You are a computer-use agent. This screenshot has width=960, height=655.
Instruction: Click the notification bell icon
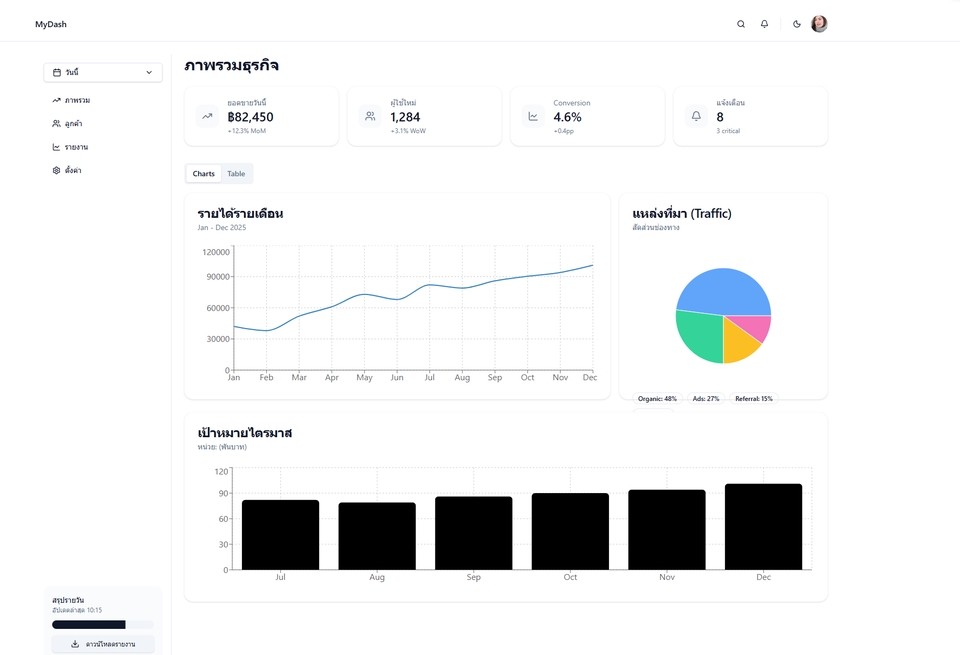[x=764, y=23]
